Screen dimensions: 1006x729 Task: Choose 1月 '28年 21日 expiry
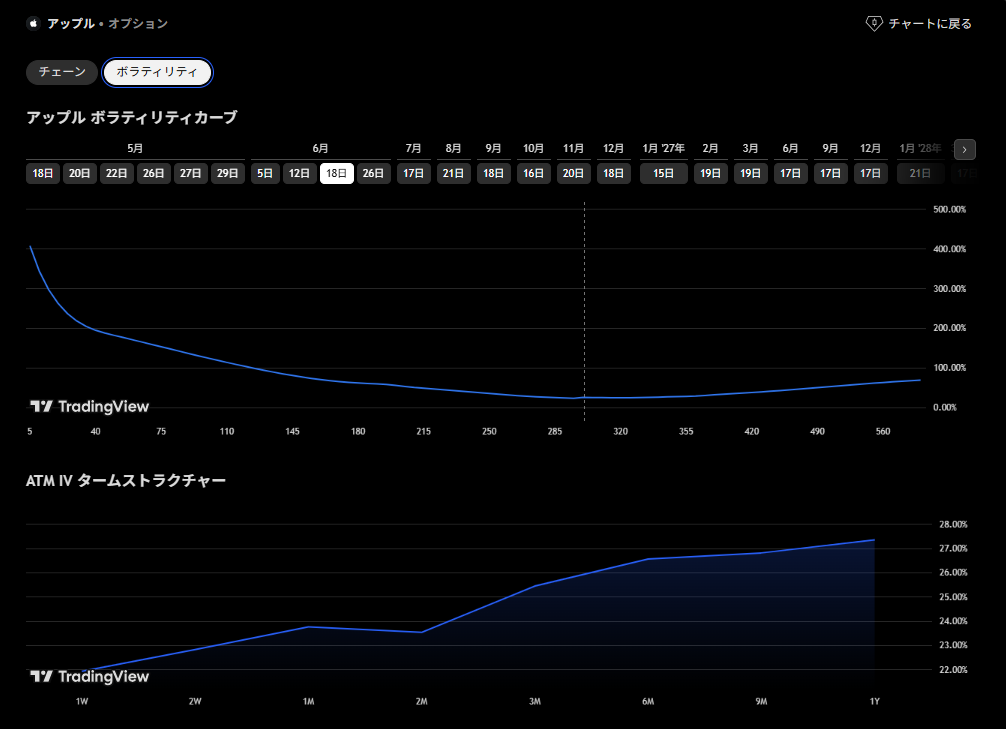tap(920, 173)
